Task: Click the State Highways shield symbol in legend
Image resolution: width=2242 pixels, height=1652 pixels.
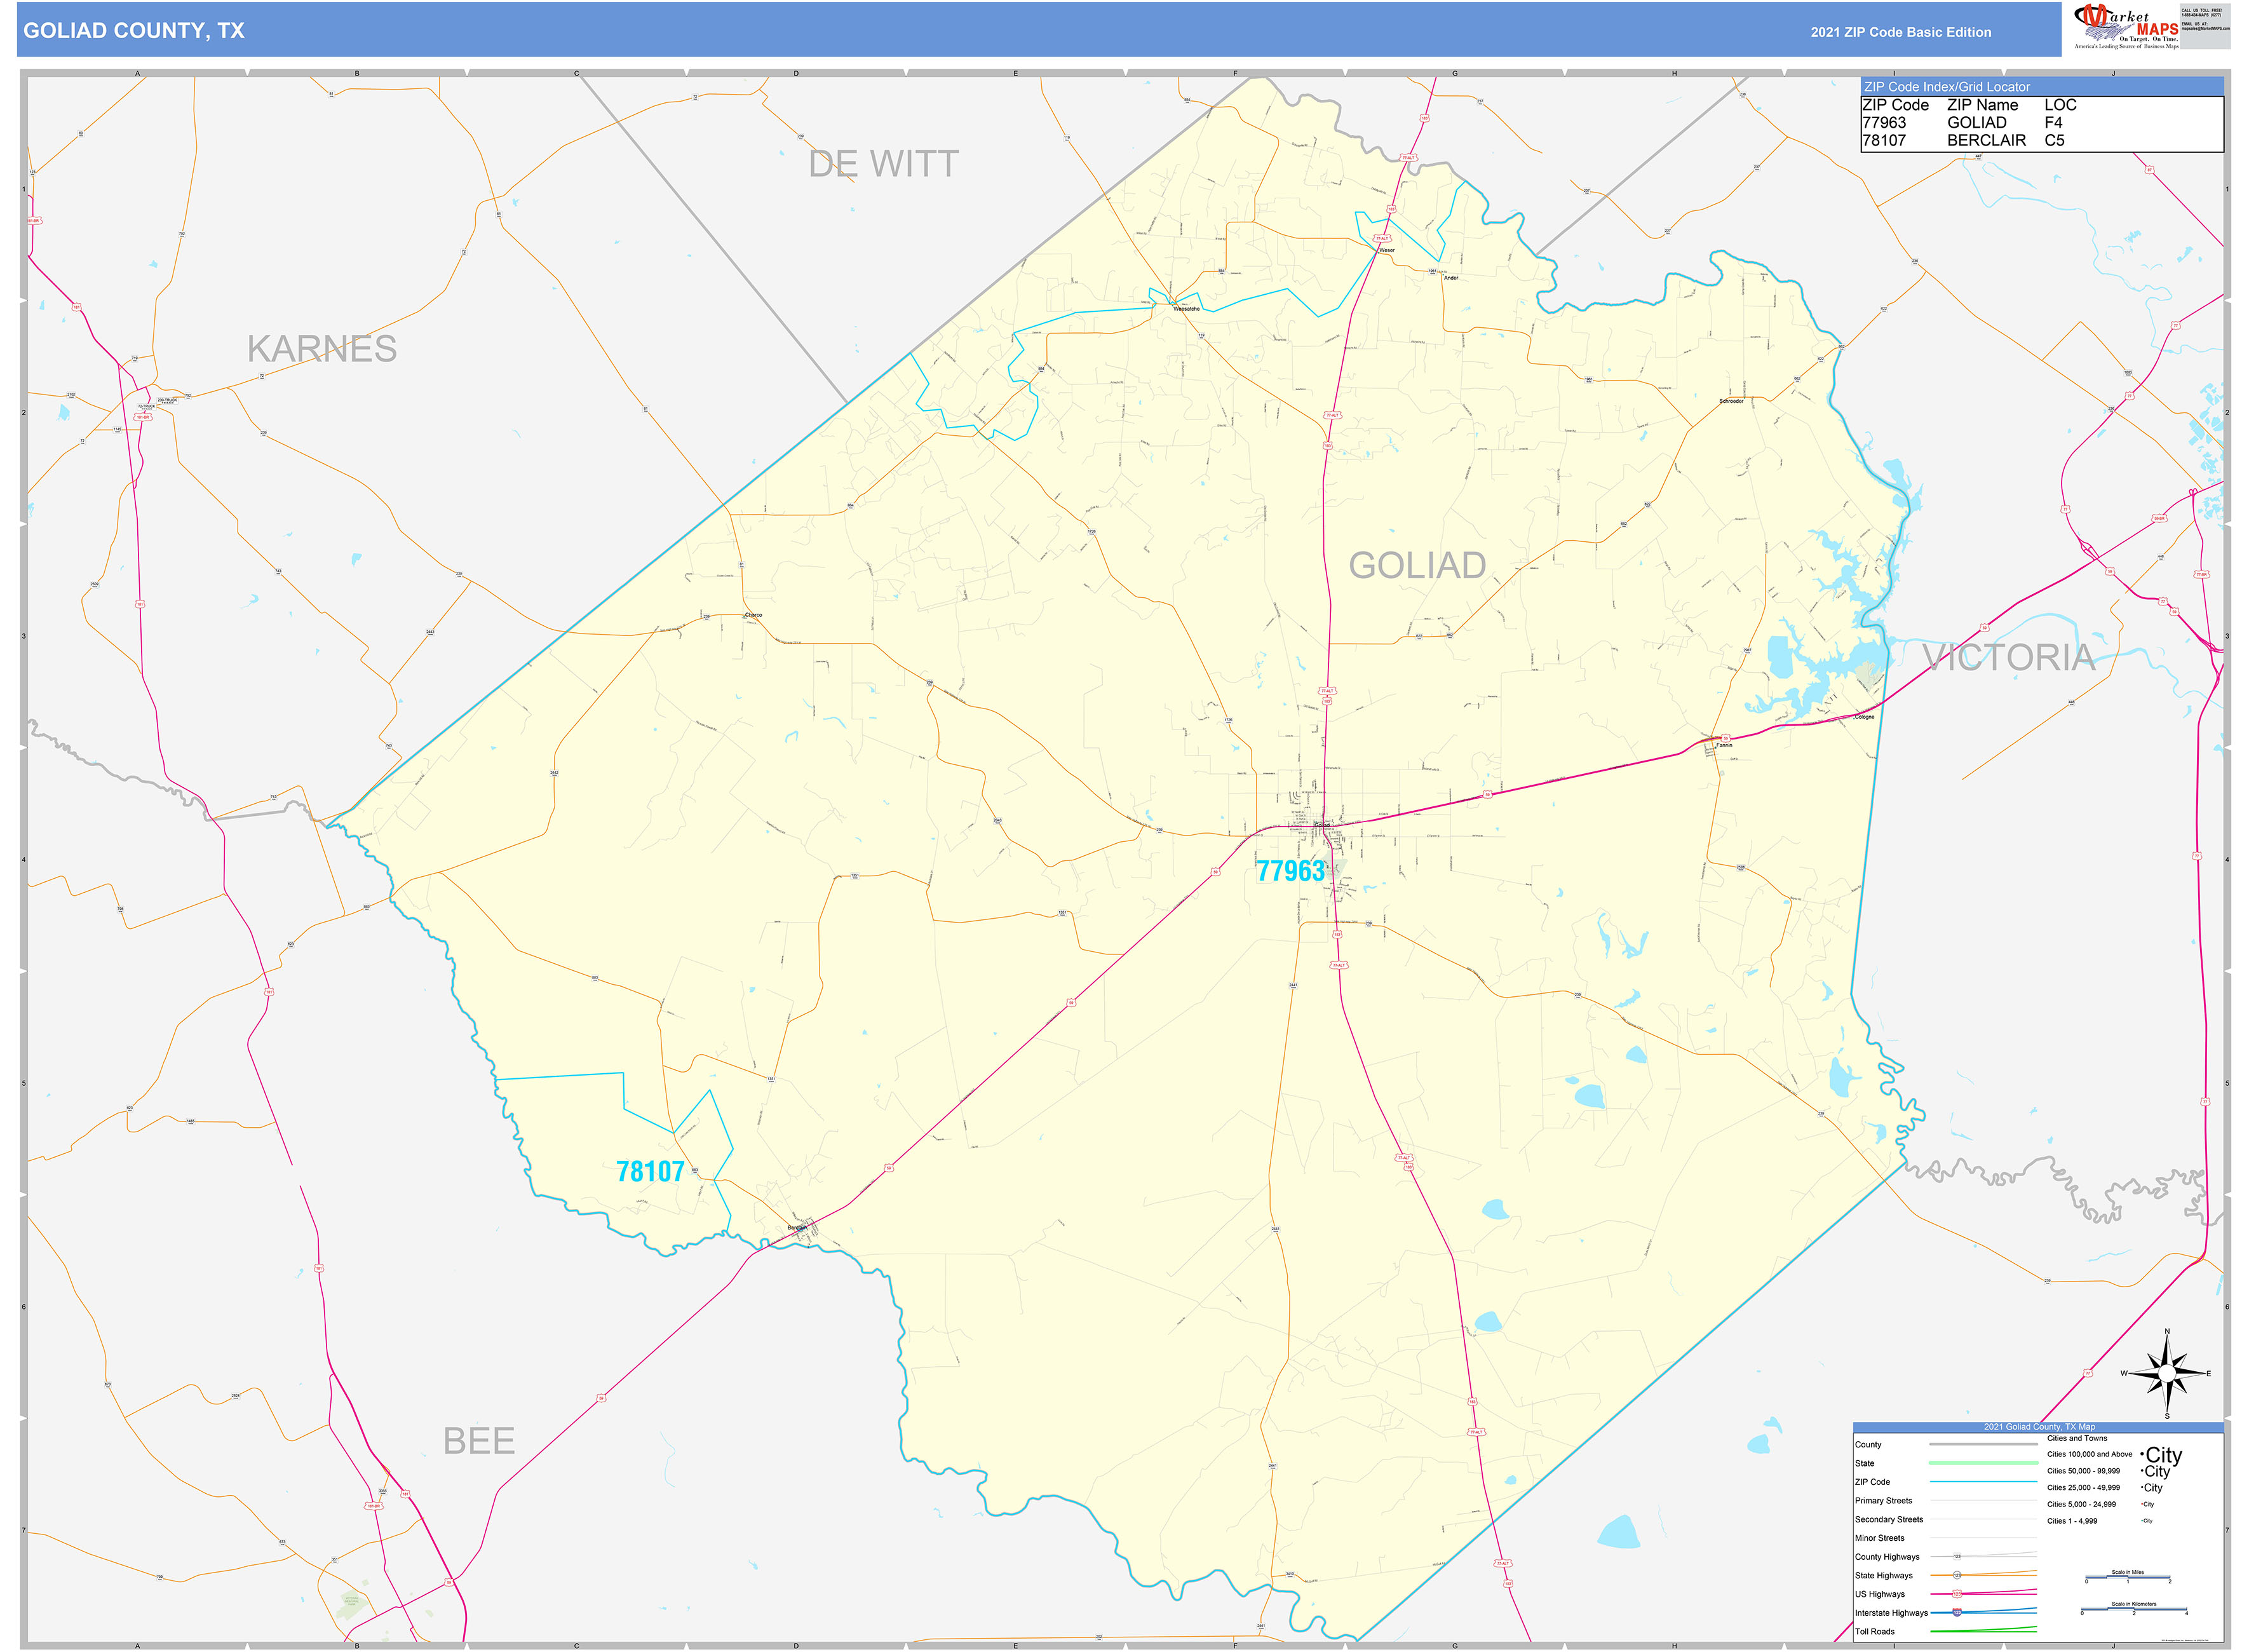Action: (1956, 1575)
